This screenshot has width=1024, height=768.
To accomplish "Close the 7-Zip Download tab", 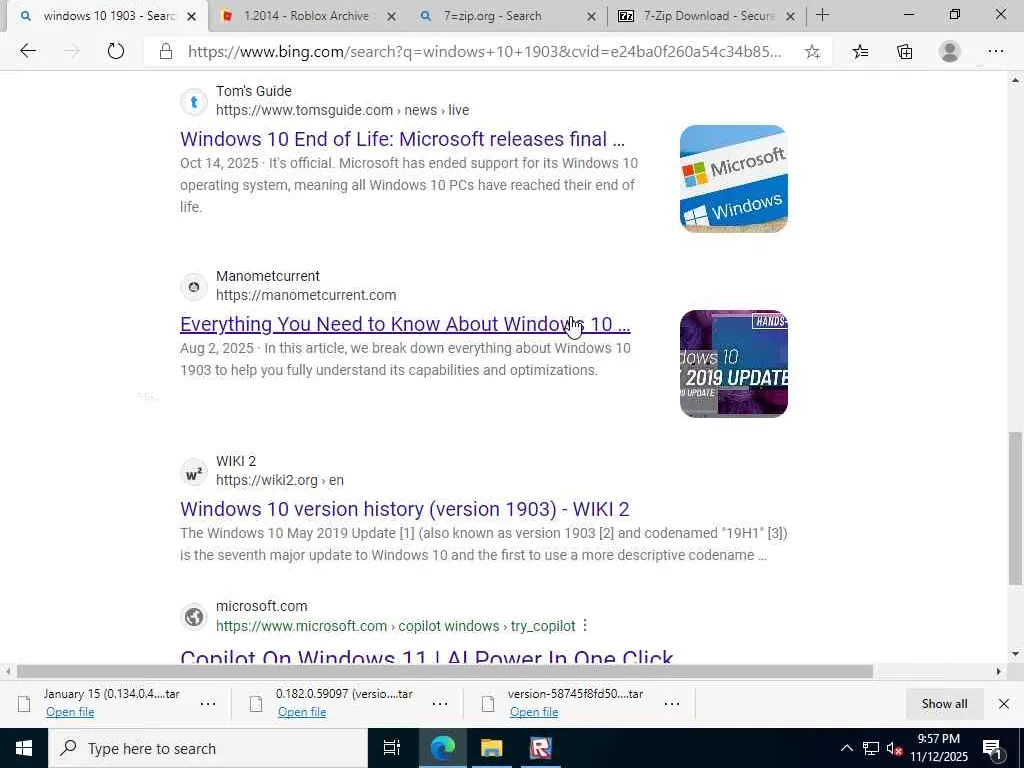I will click(x=790, y=16).
